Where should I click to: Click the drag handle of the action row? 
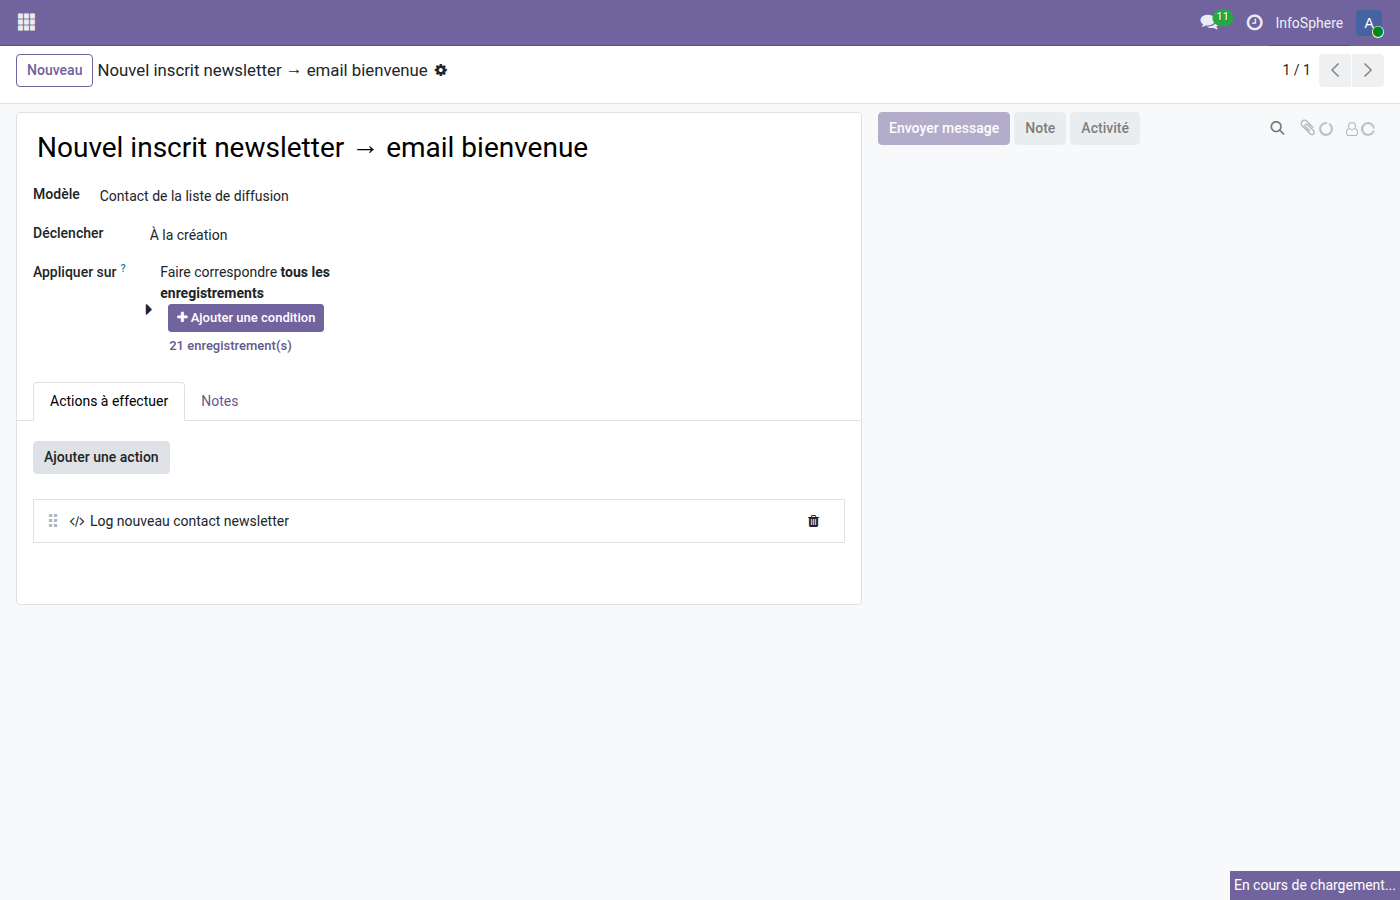point(52,521)
